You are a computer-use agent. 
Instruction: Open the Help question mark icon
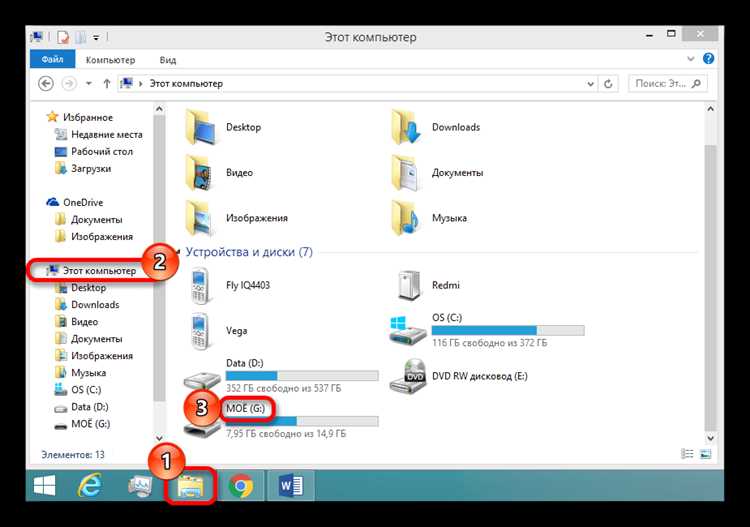tap(708, 59)
